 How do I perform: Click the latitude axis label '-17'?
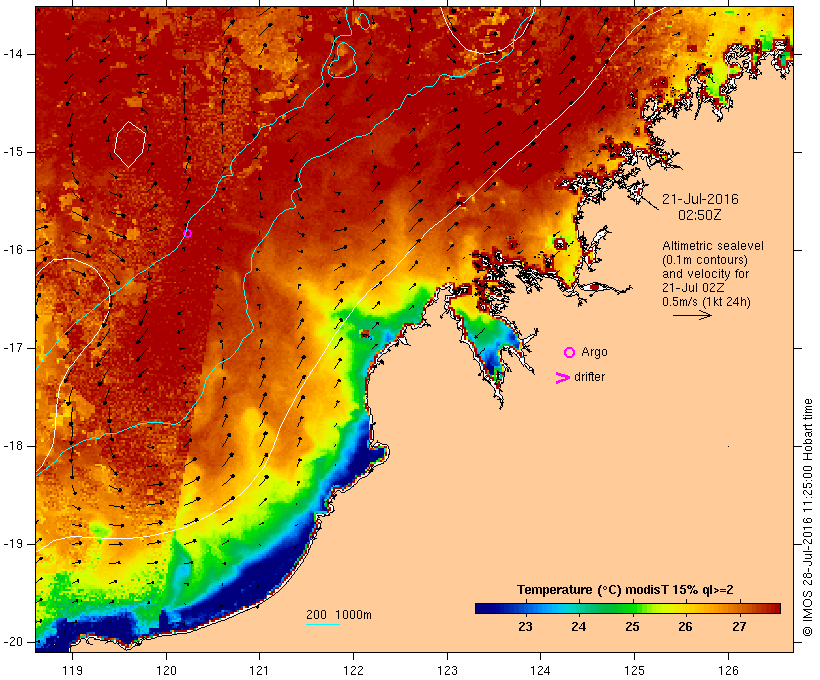coord(13,348)
